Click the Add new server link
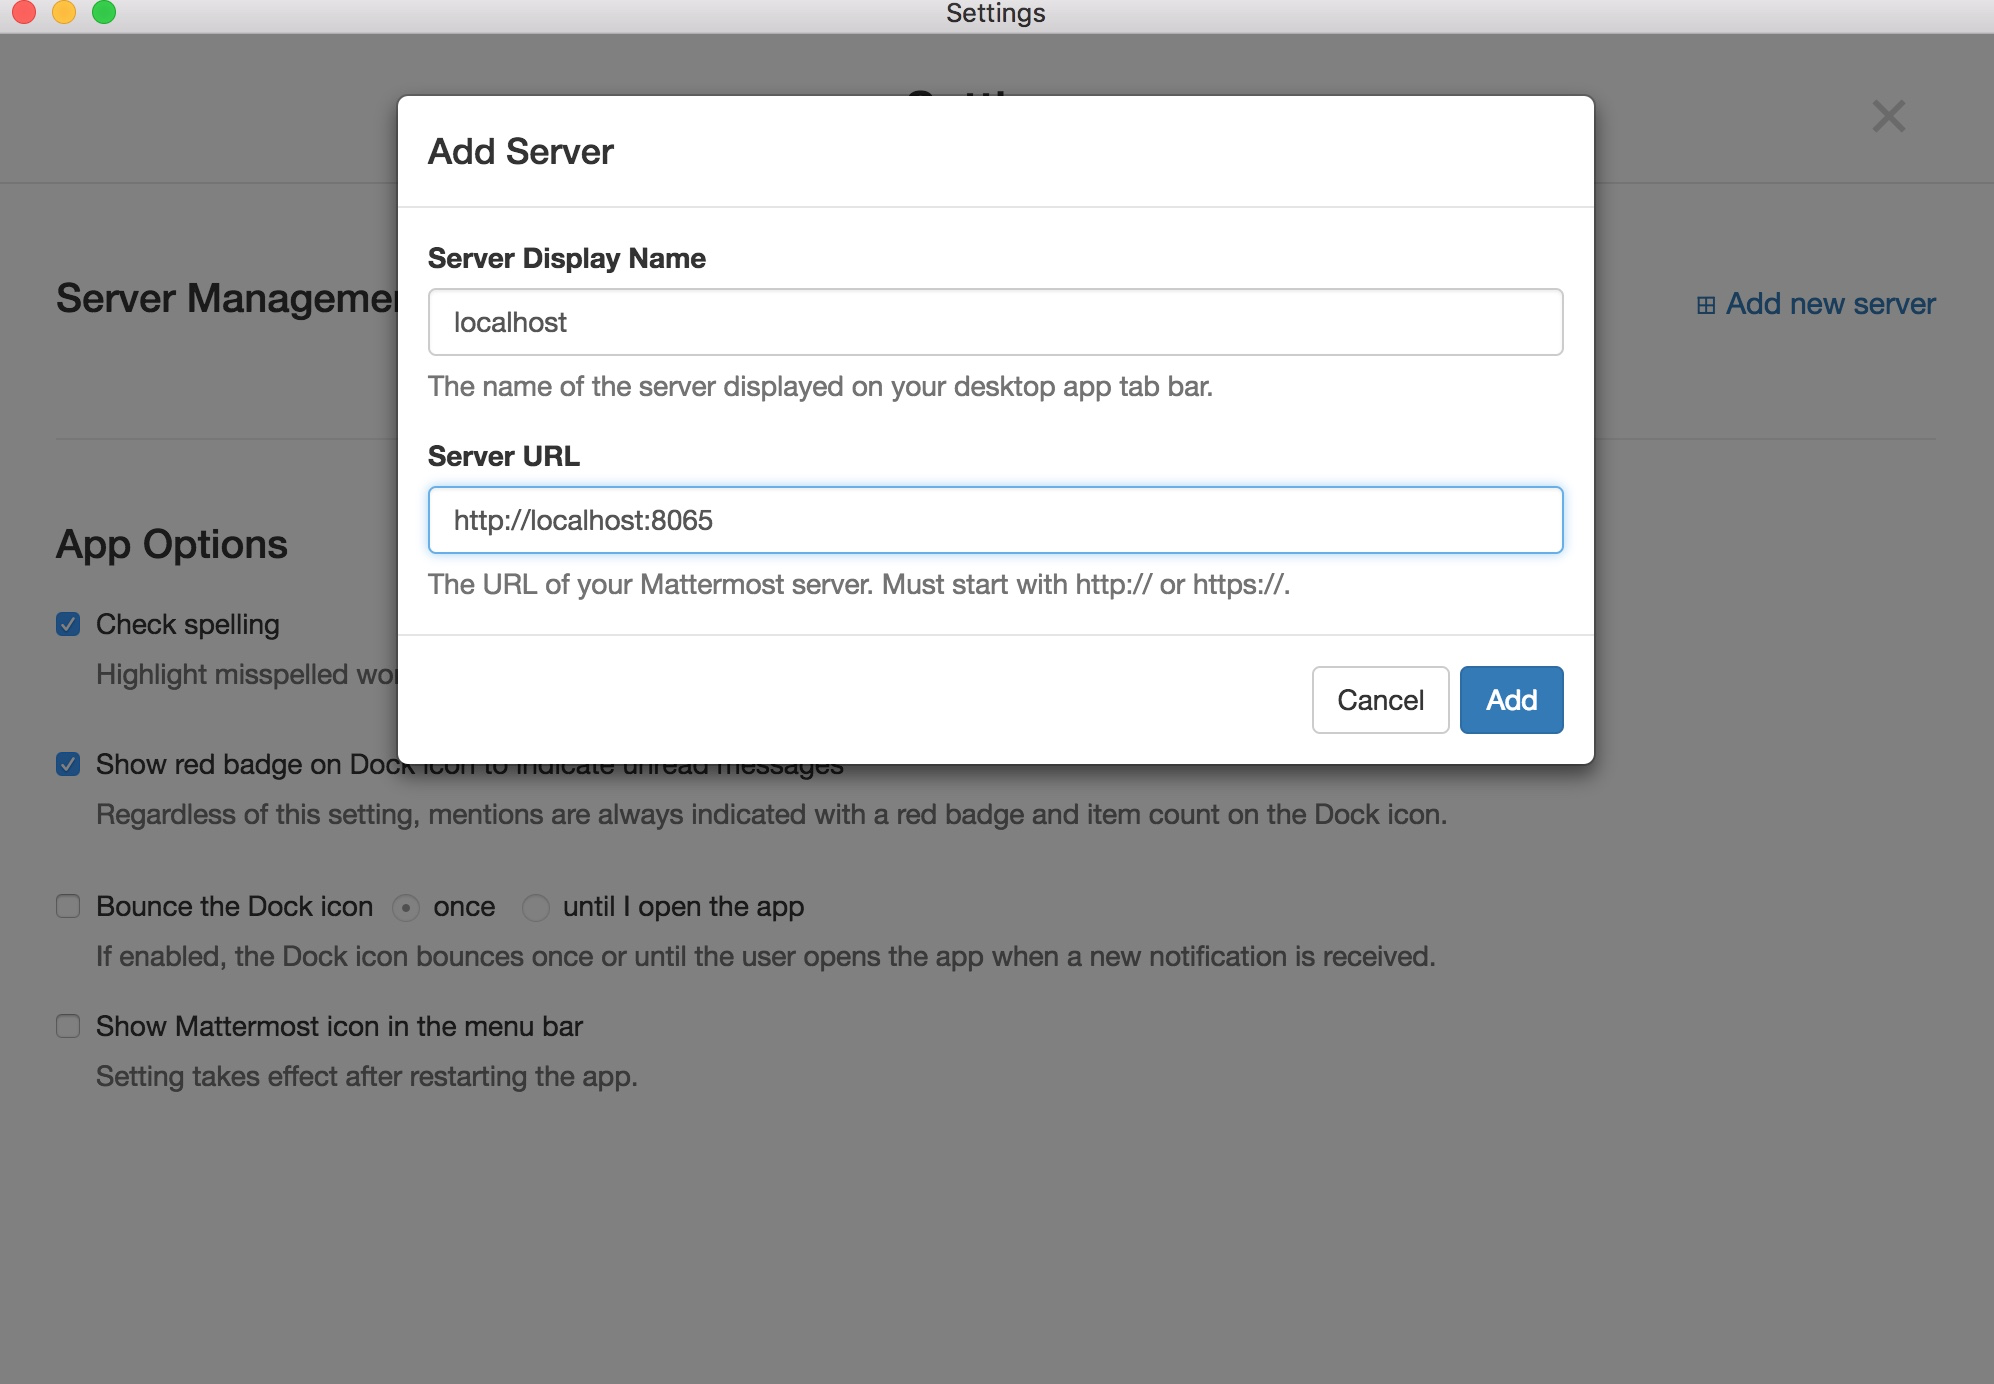The image size is (1994, 1384). coord(1830,304)
